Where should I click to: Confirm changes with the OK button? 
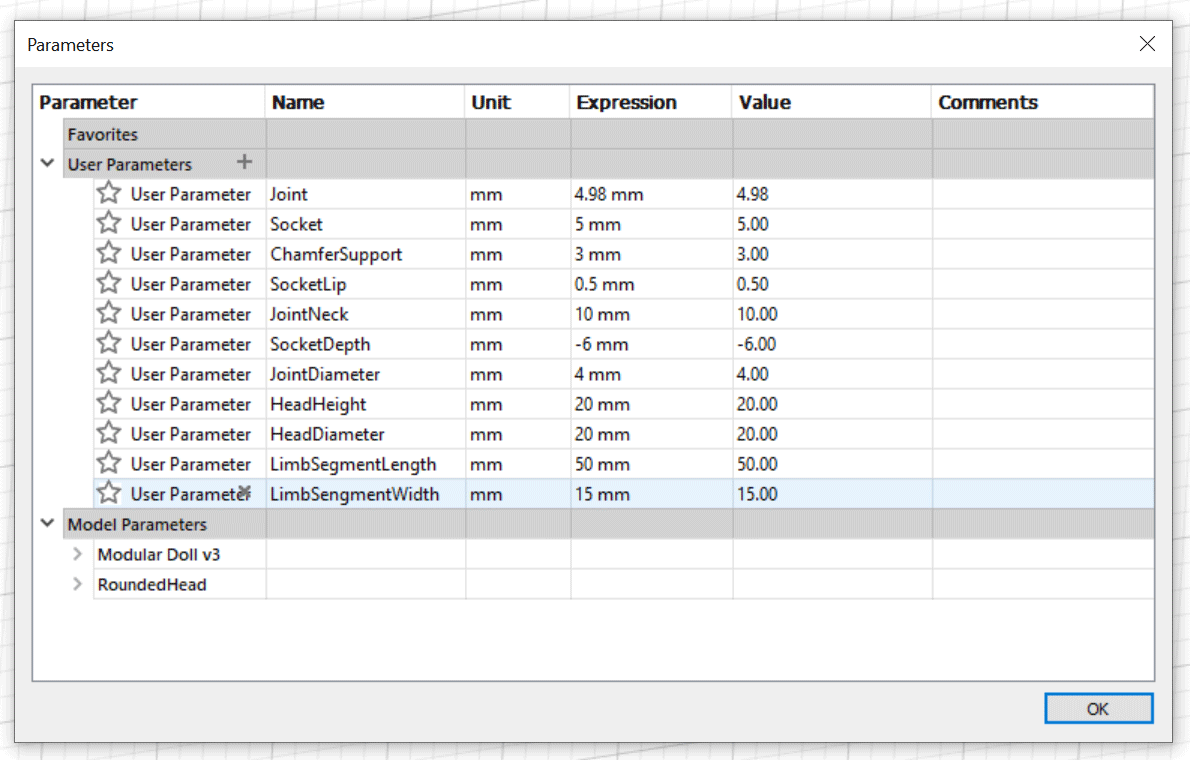tap(1098, 708)
